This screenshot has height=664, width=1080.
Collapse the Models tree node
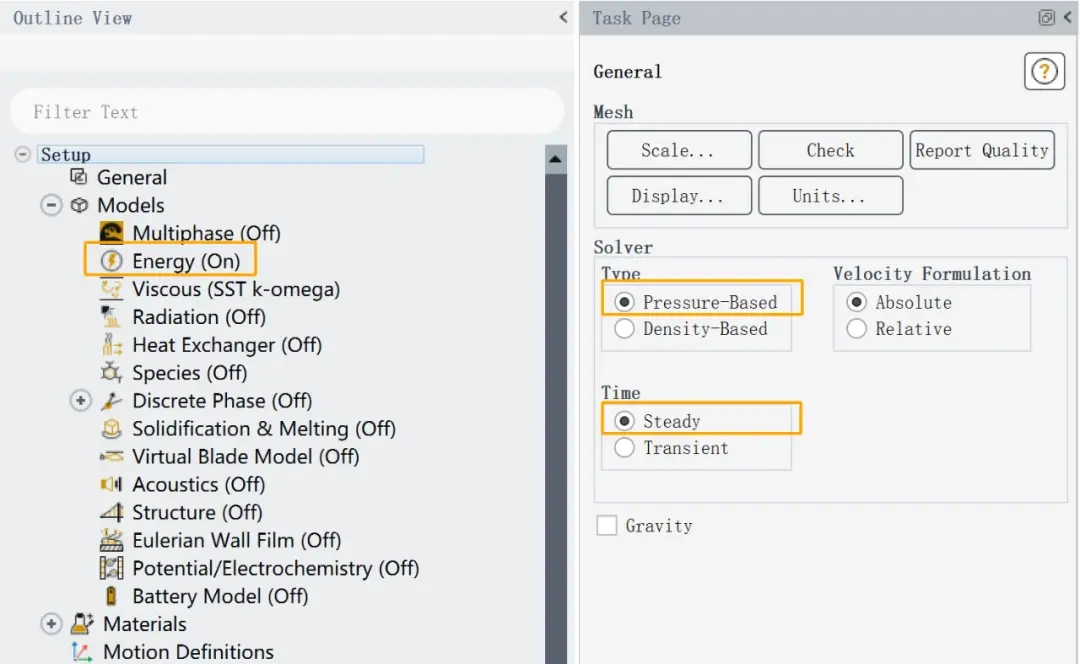tap(51, 205)
